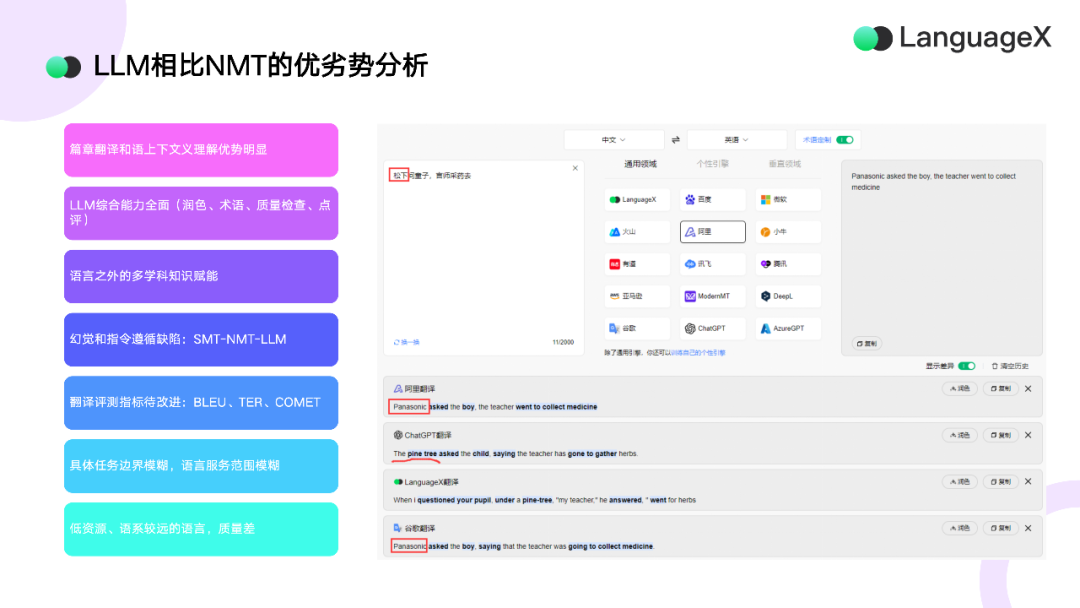The width and height of the screenshot is (1080, 608).
Task: Switch to the 垂直领域 tab
Action: point(787,164)
